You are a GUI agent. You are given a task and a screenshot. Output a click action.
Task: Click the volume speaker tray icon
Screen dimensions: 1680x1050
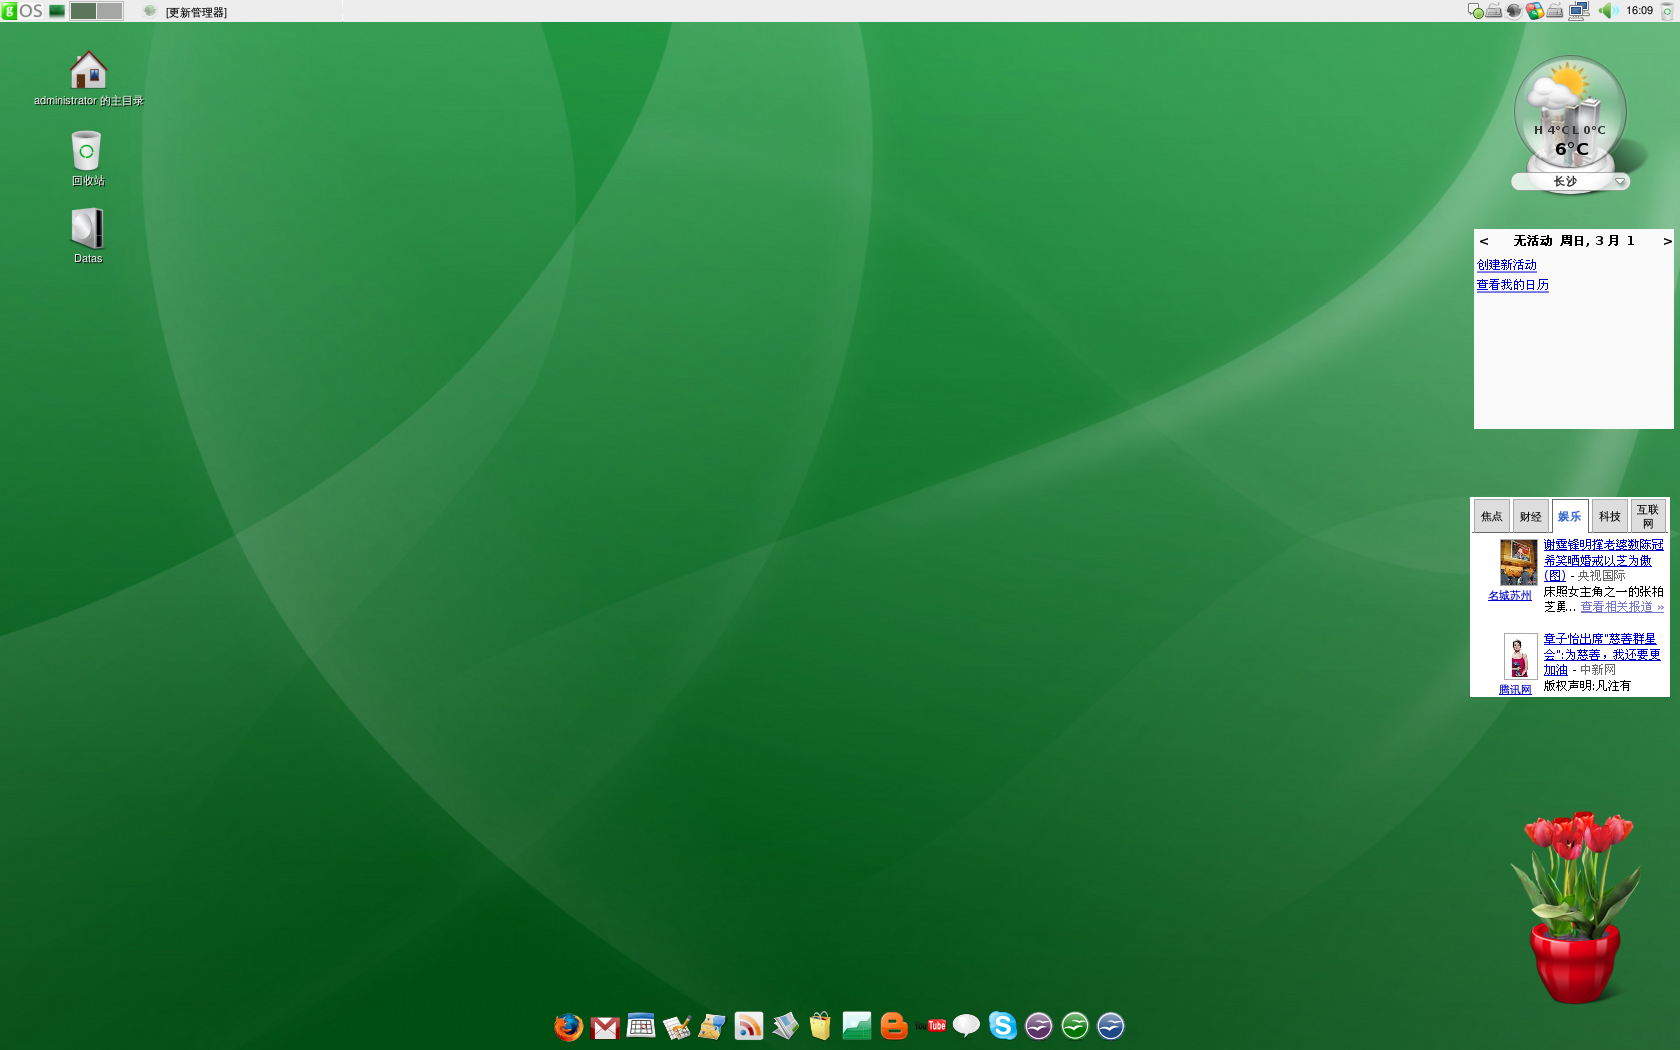coord(1608,11)
